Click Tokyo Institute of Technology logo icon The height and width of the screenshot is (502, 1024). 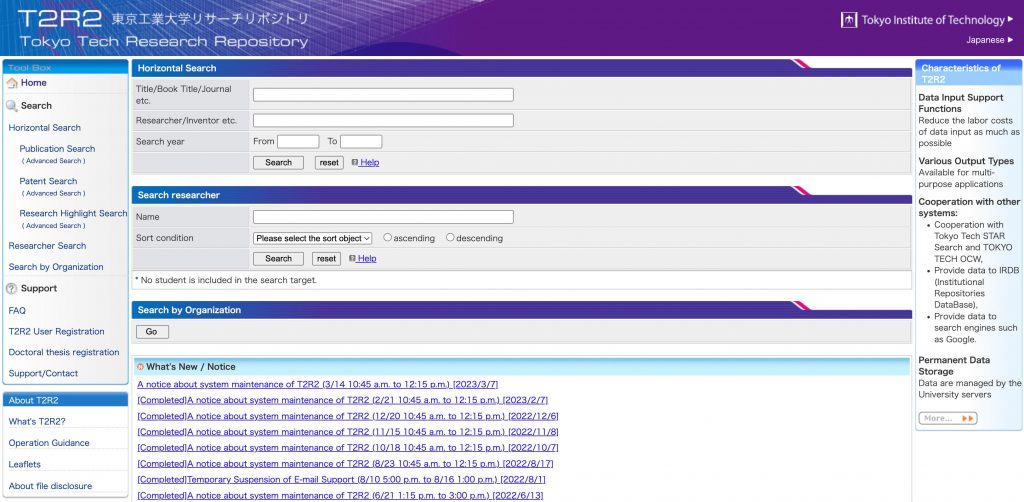pyautogui.click(x=848, y=20)
